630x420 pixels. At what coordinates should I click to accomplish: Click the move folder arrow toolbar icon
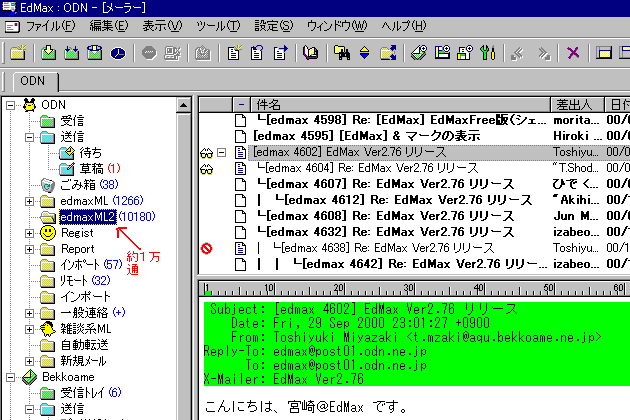click(x=388, y=53)
